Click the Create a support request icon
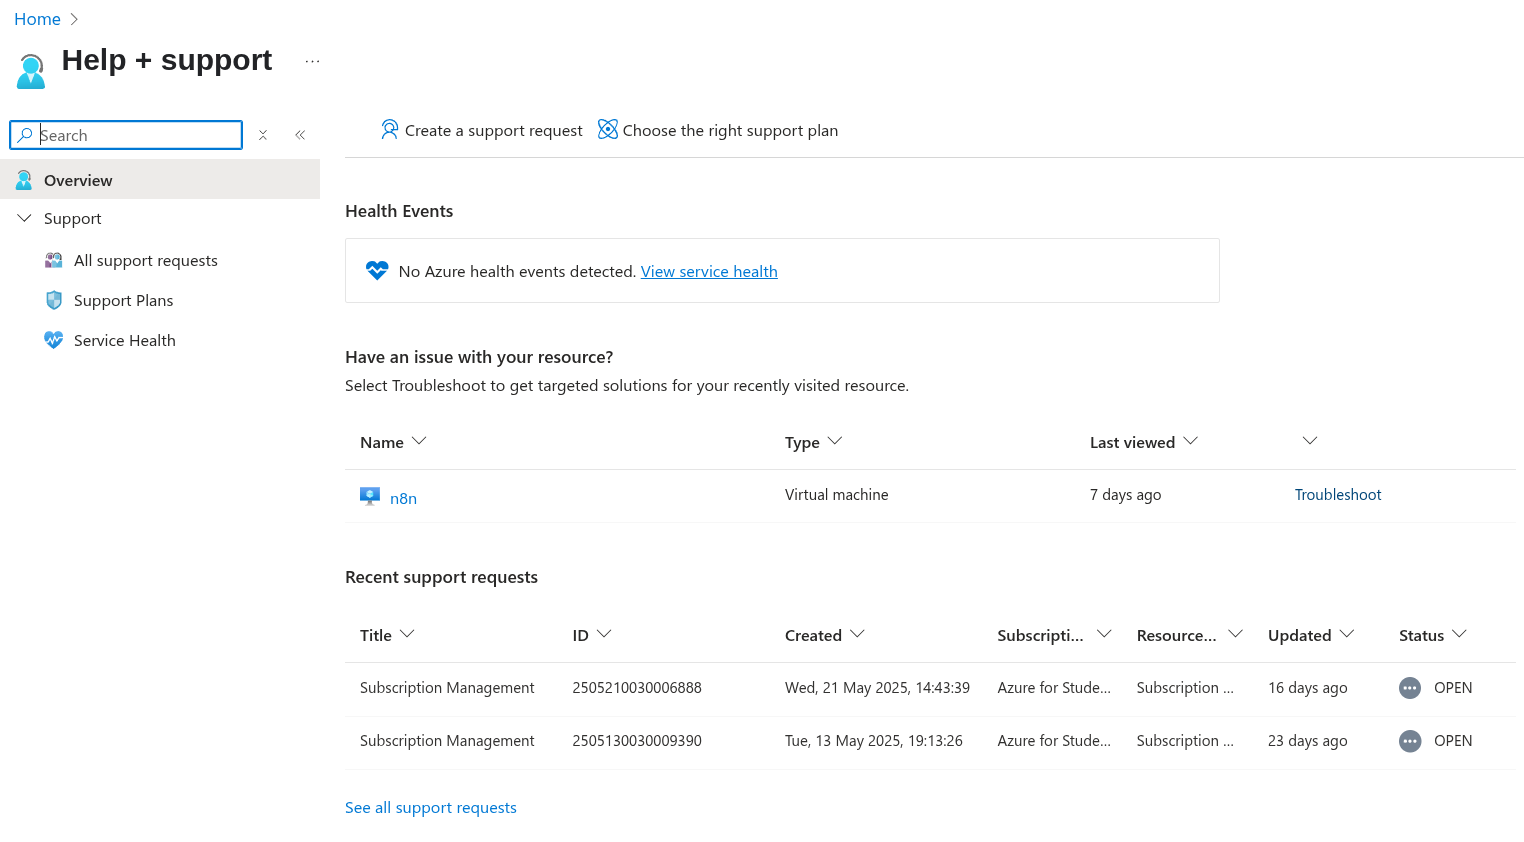This screenshot has width=1524, height=842. coord(390,130)
